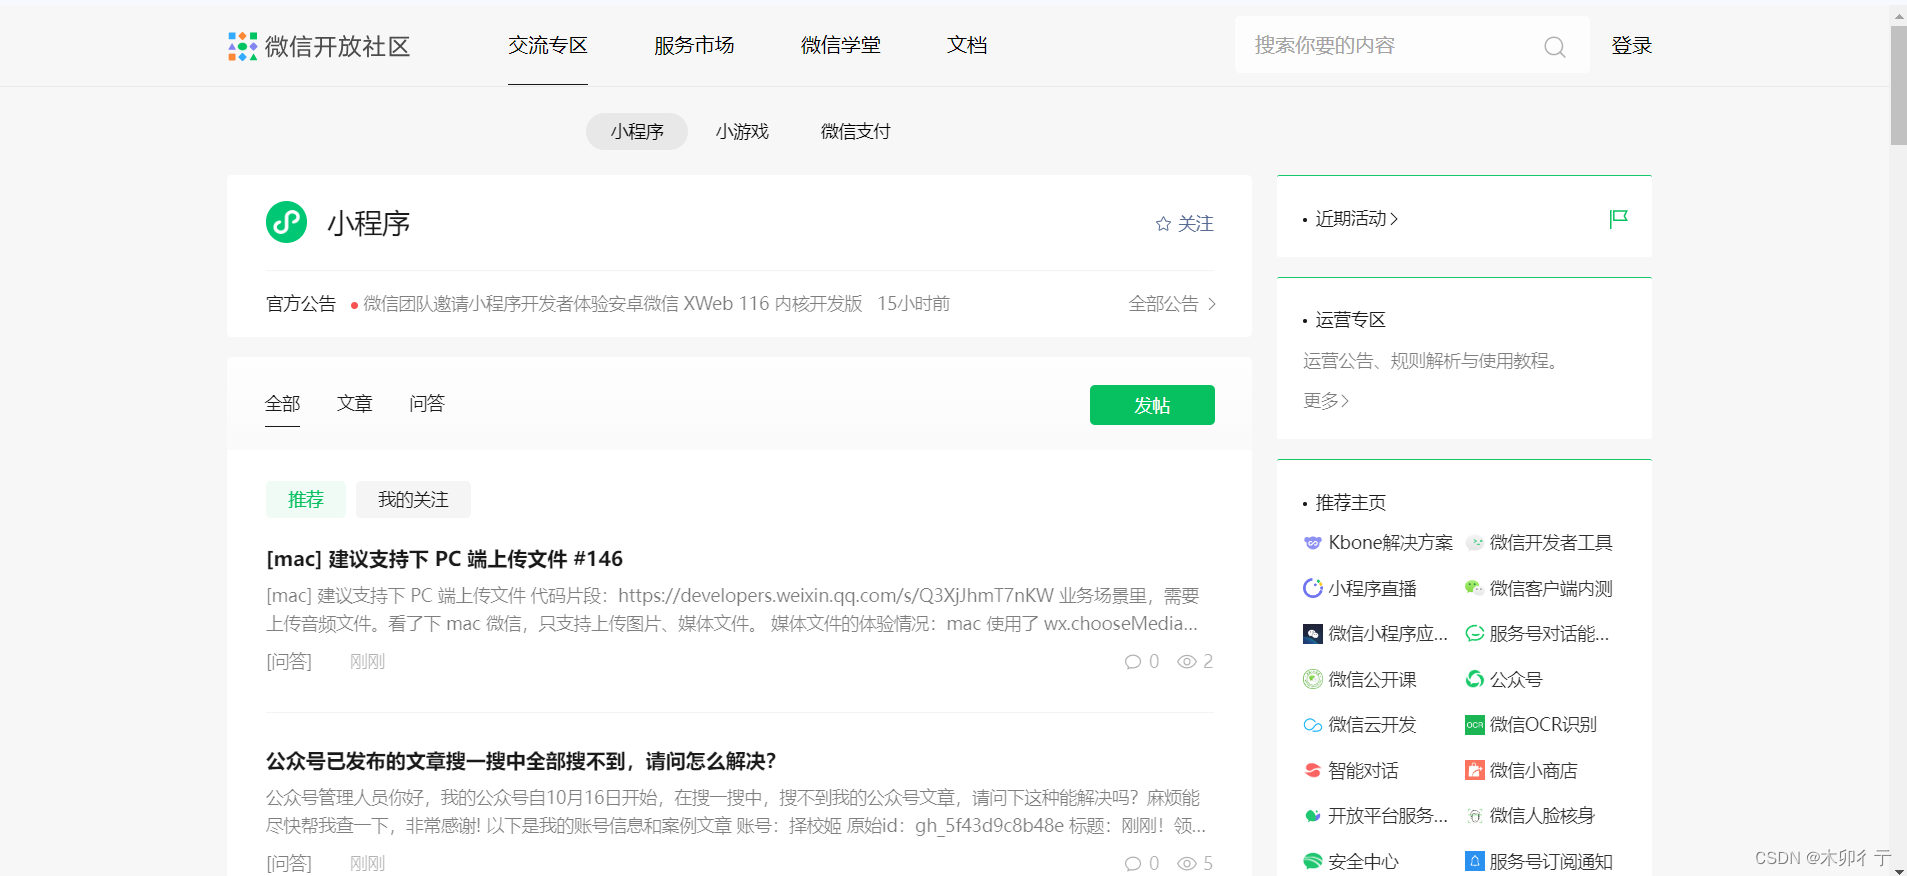1907x876 pixels.
Task: Click the scrollbar down arrow
Action: click(1898, 870)
